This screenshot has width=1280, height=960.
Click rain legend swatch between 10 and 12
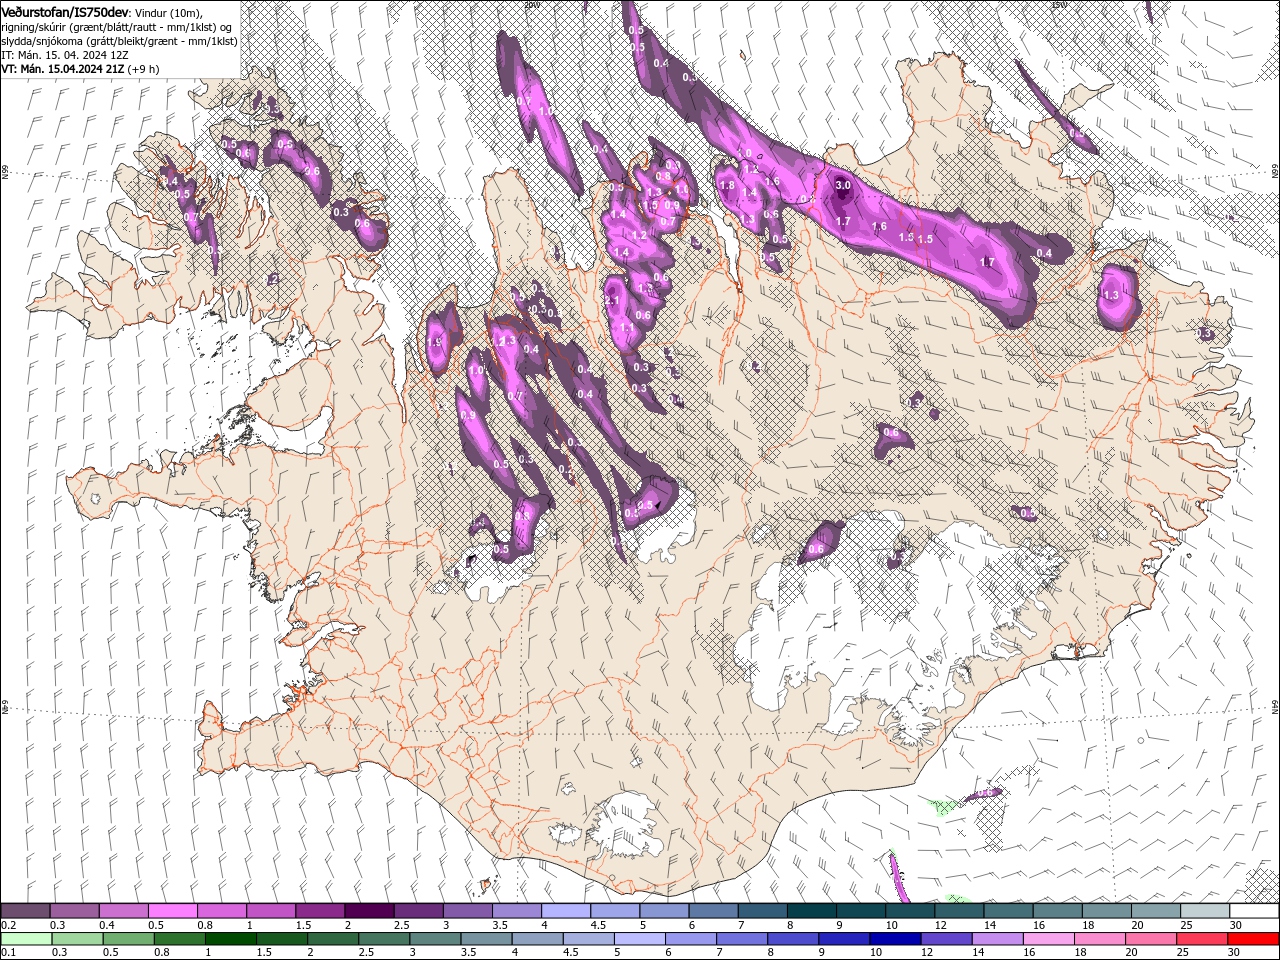tap(893, 938)
